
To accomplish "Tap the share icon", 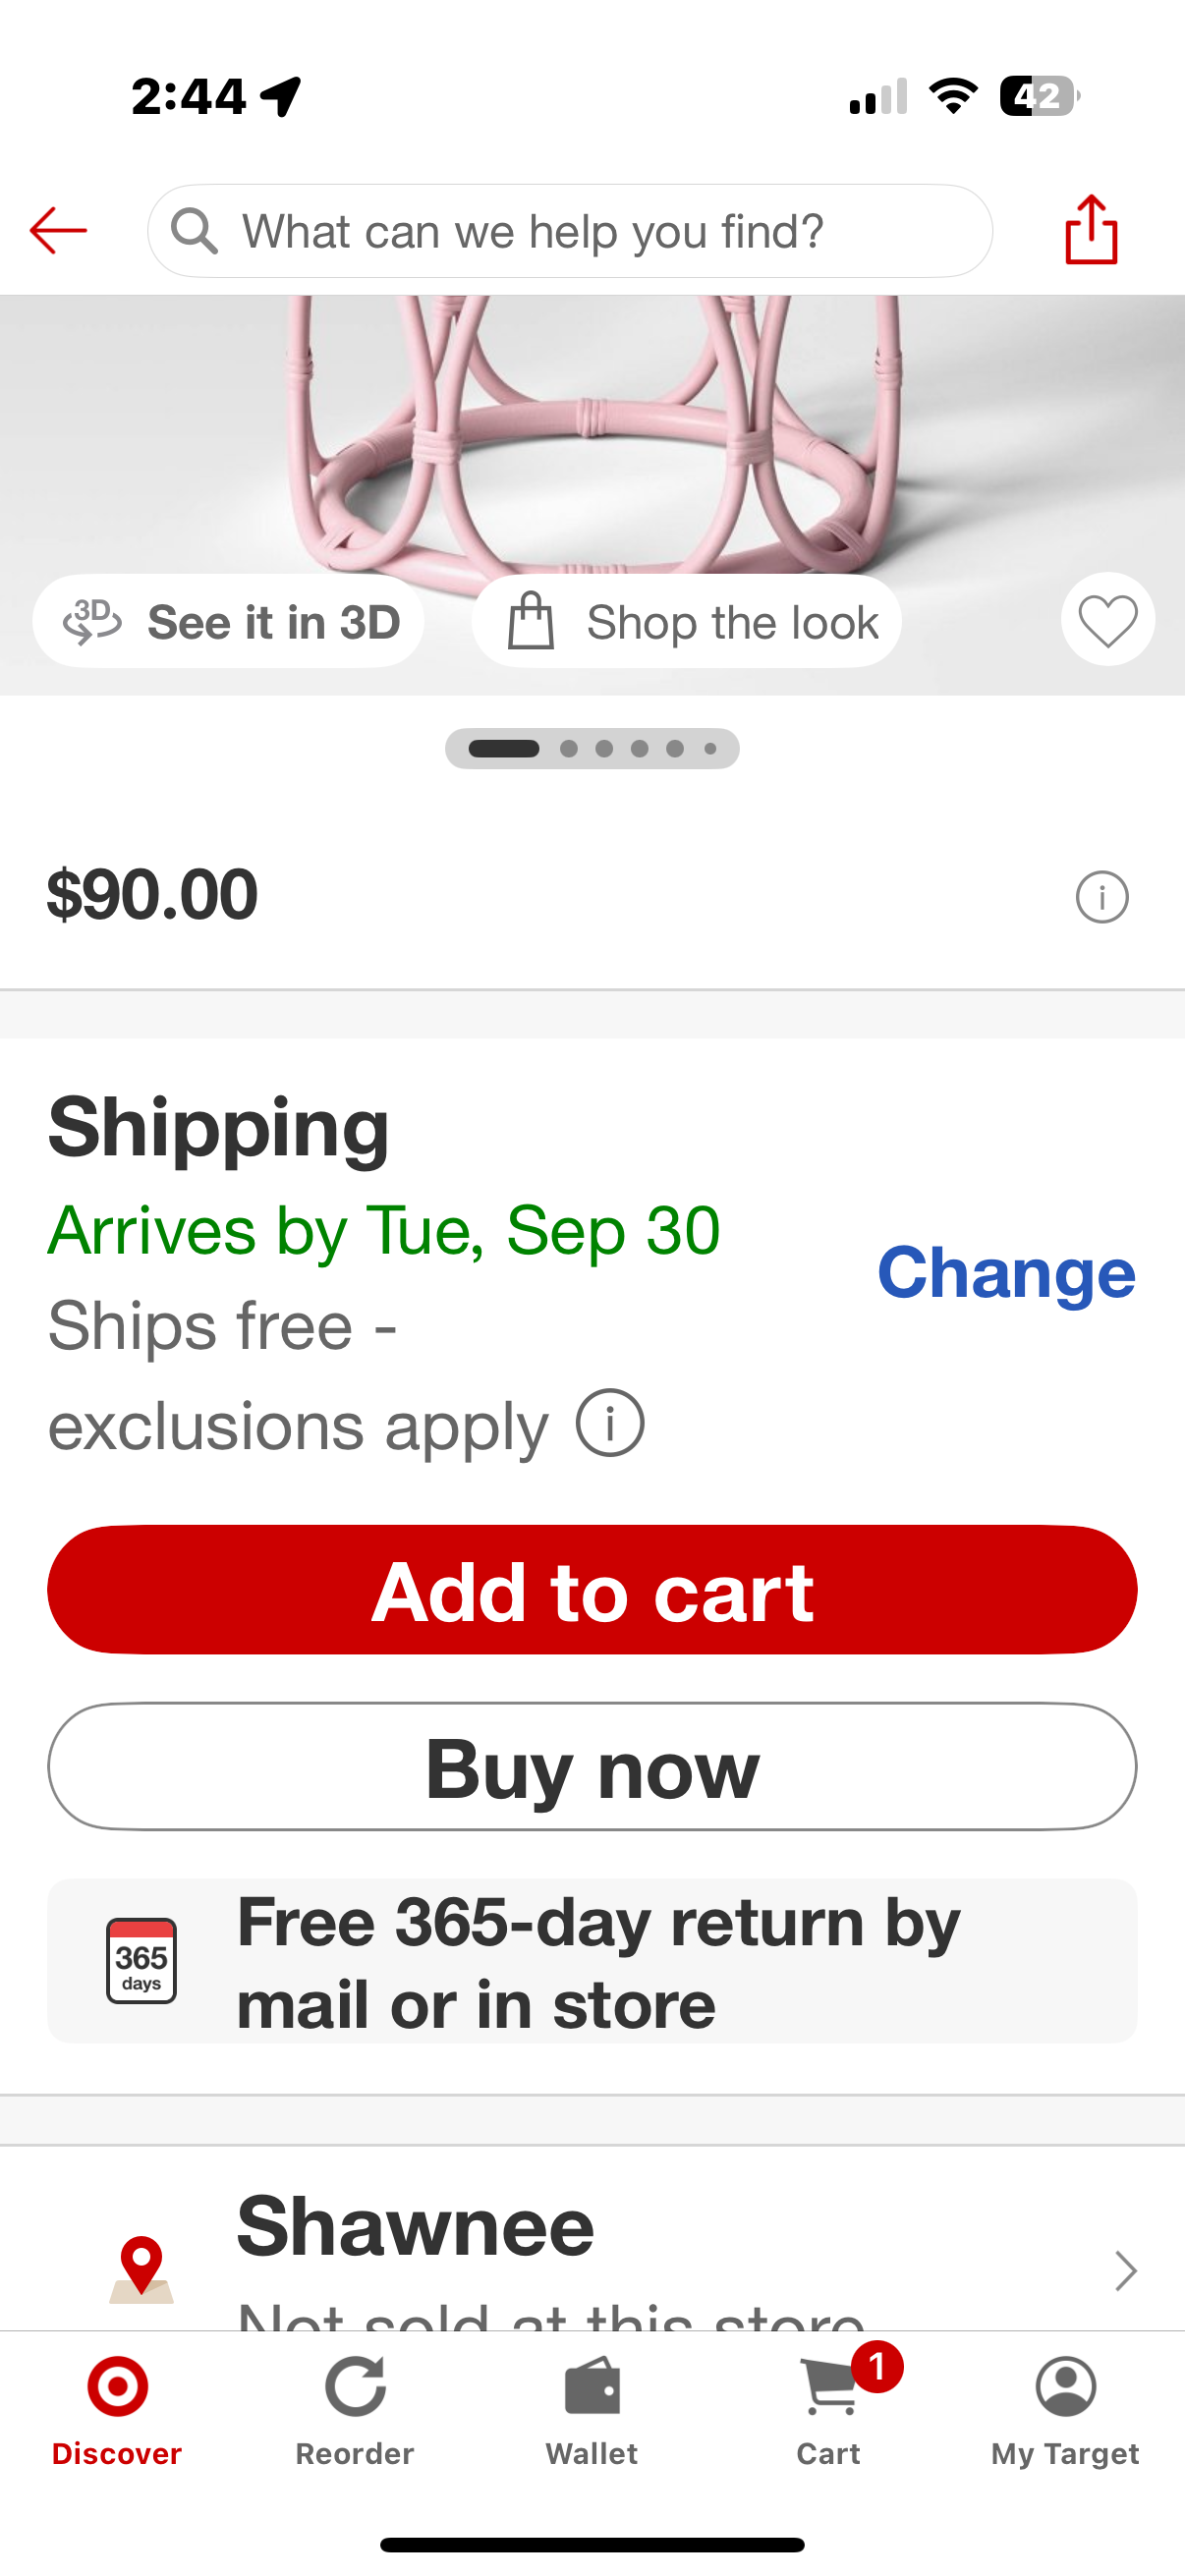I will 1091,230.
